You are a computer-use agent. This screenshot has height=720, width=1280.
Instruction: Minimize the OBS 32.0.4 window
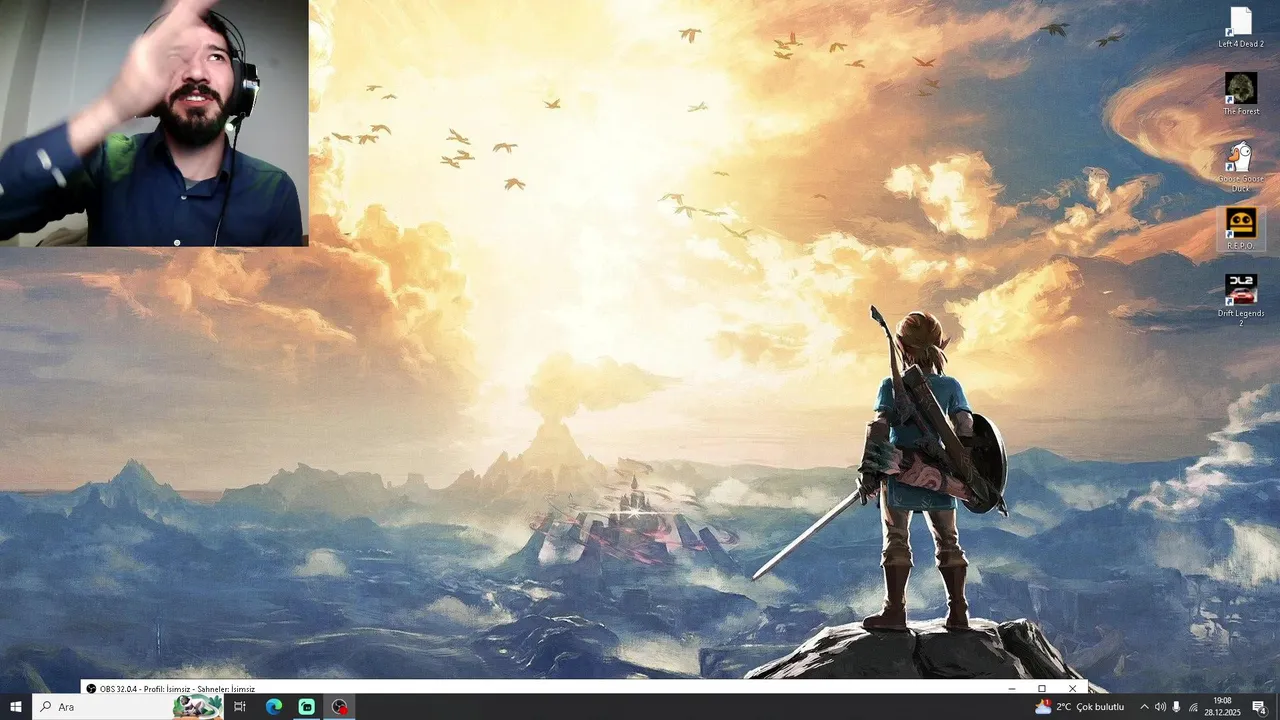(1011, 688)
